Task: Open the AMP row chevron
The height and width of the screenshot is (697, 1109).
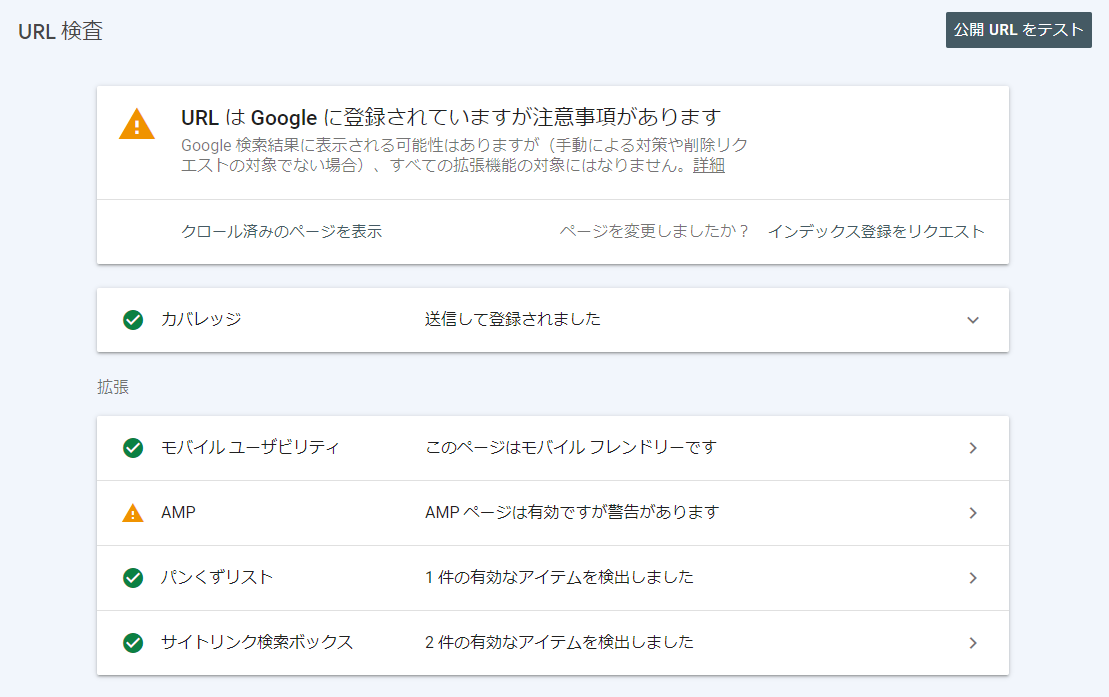Action: coord(973,513)
